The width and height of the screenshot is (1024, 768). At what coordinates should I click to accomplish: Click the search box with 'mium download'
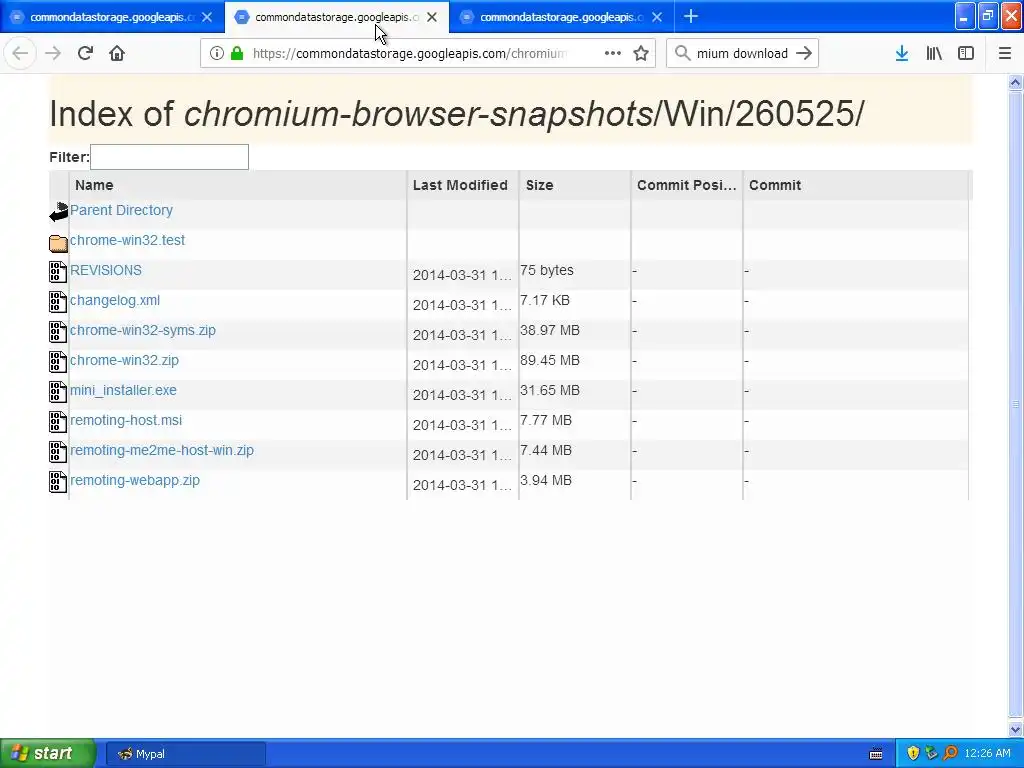[742, 54]
